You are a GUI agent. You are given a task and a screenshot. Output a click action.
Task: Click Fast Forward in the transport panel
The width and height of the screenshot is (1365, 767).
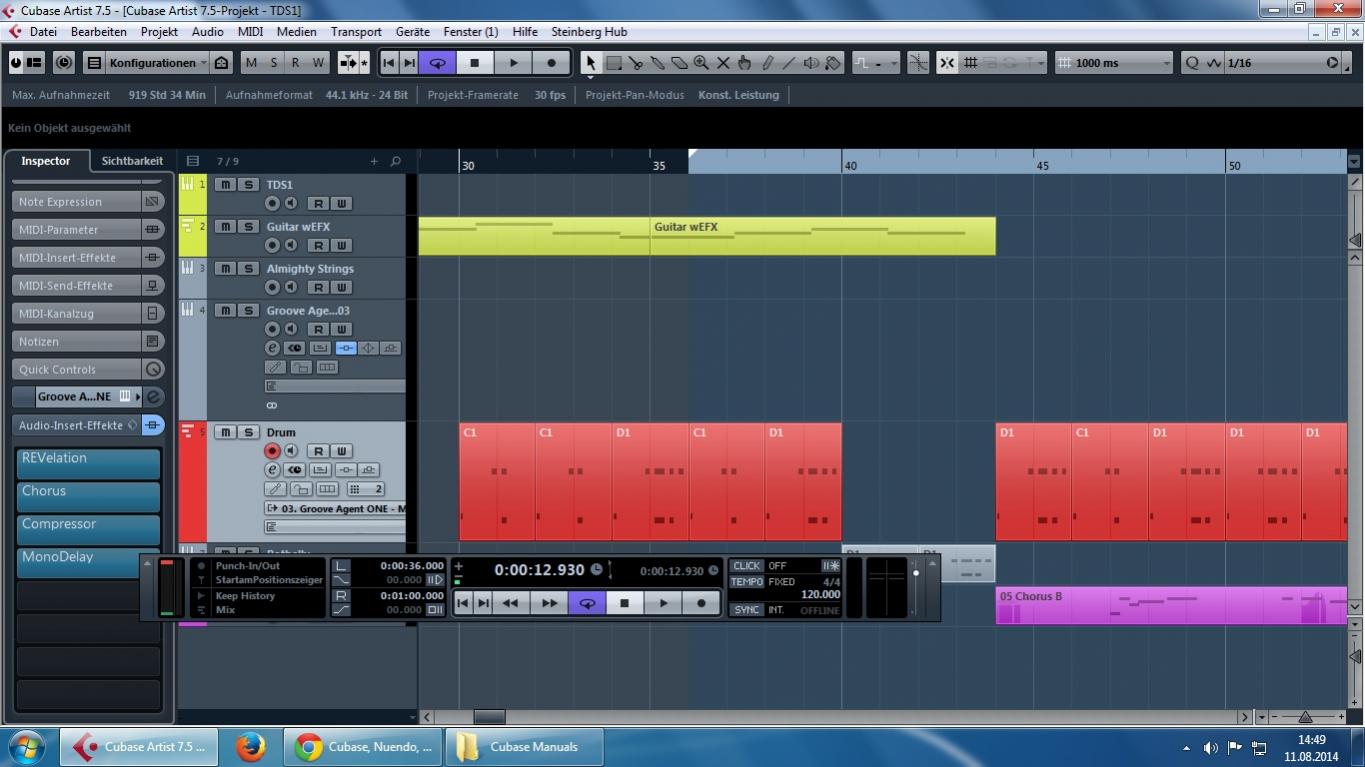pyautogui.click(x=549, y=603)
